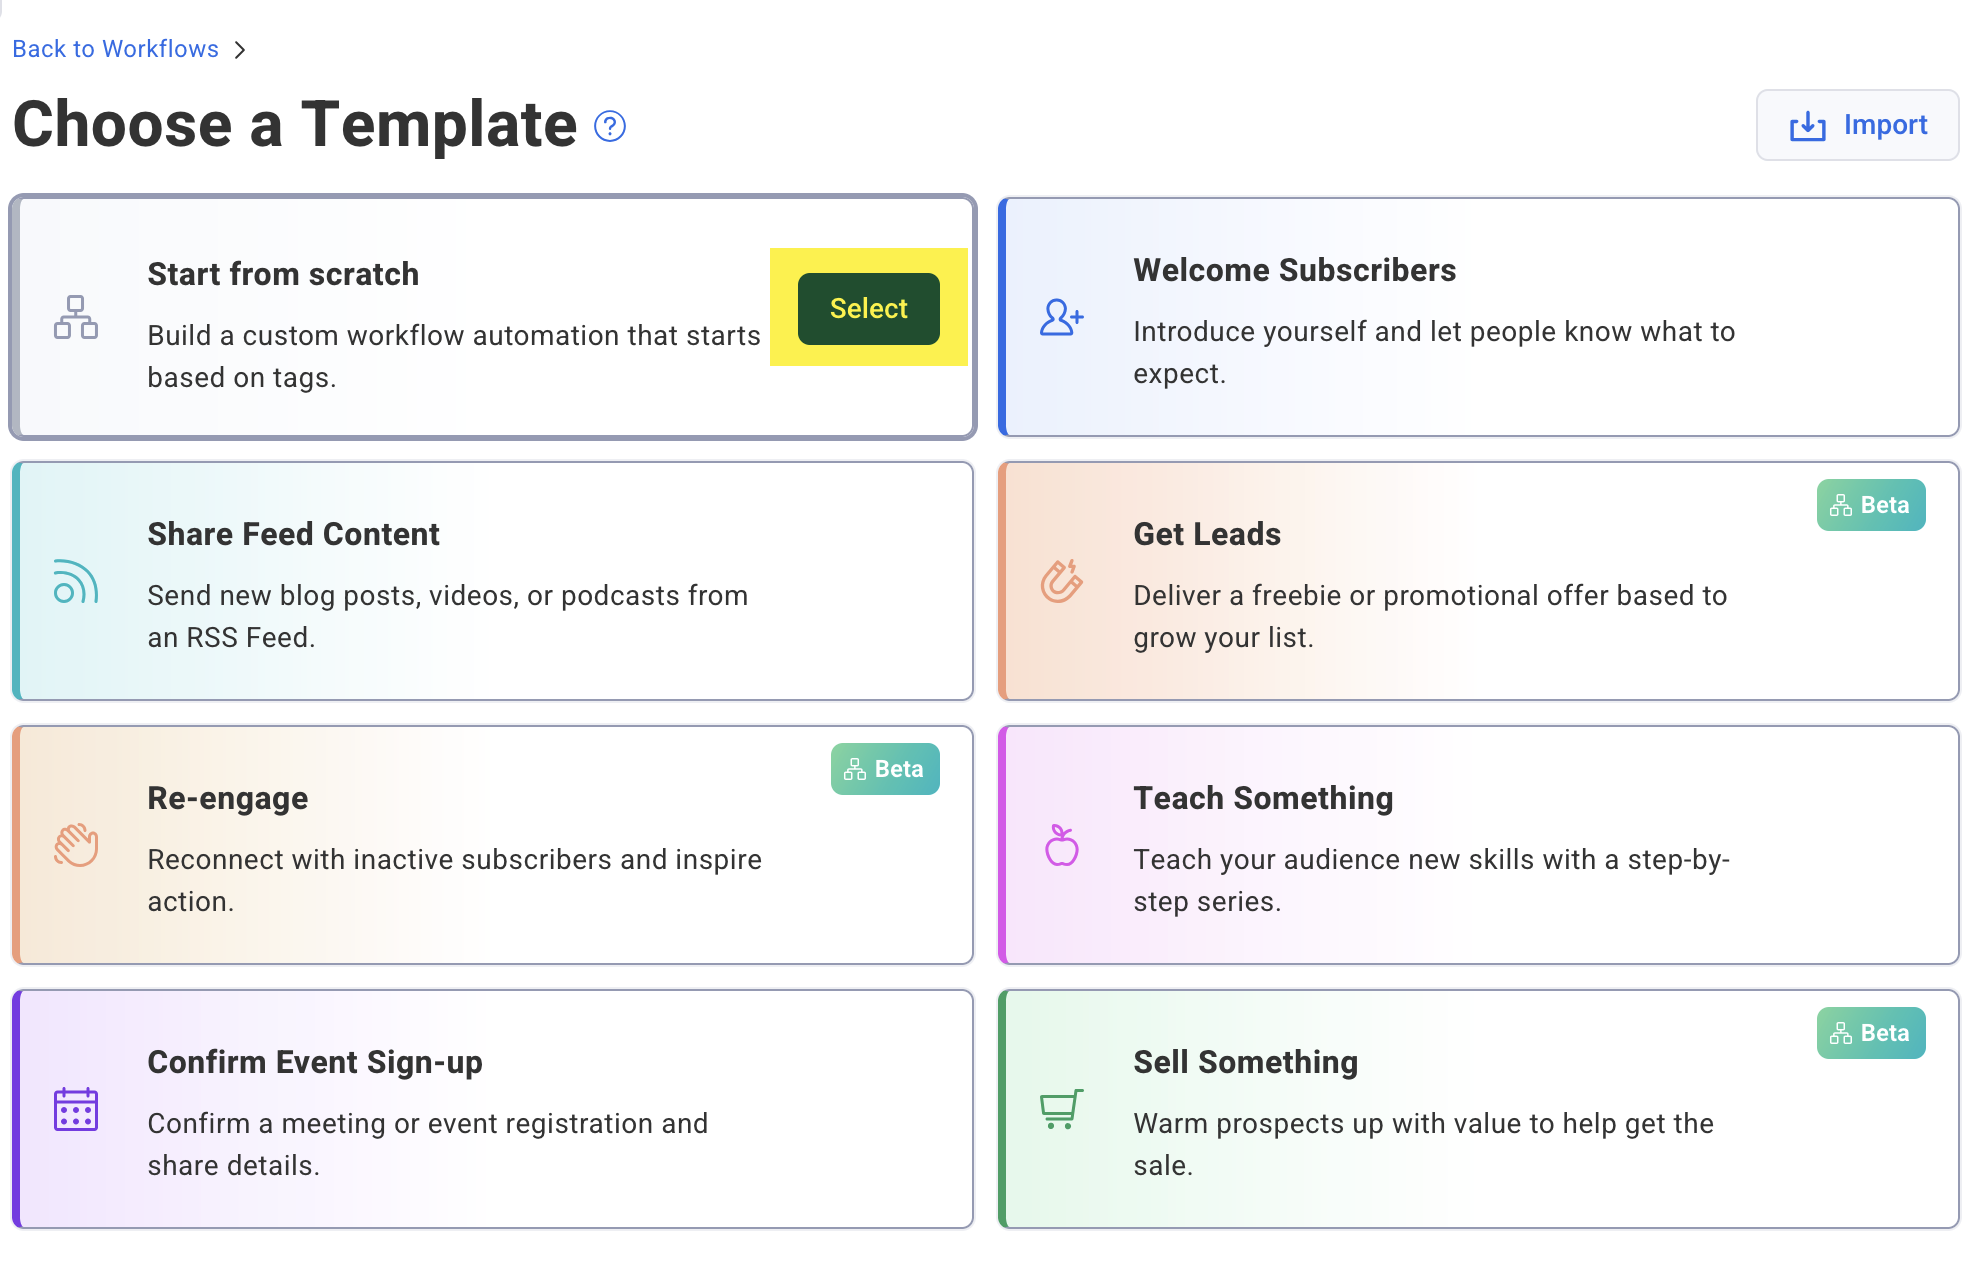This screenshot has width=1980, height=1262.
Task: Click the waving hand icon on Re-engage
Action: (76, 845)
